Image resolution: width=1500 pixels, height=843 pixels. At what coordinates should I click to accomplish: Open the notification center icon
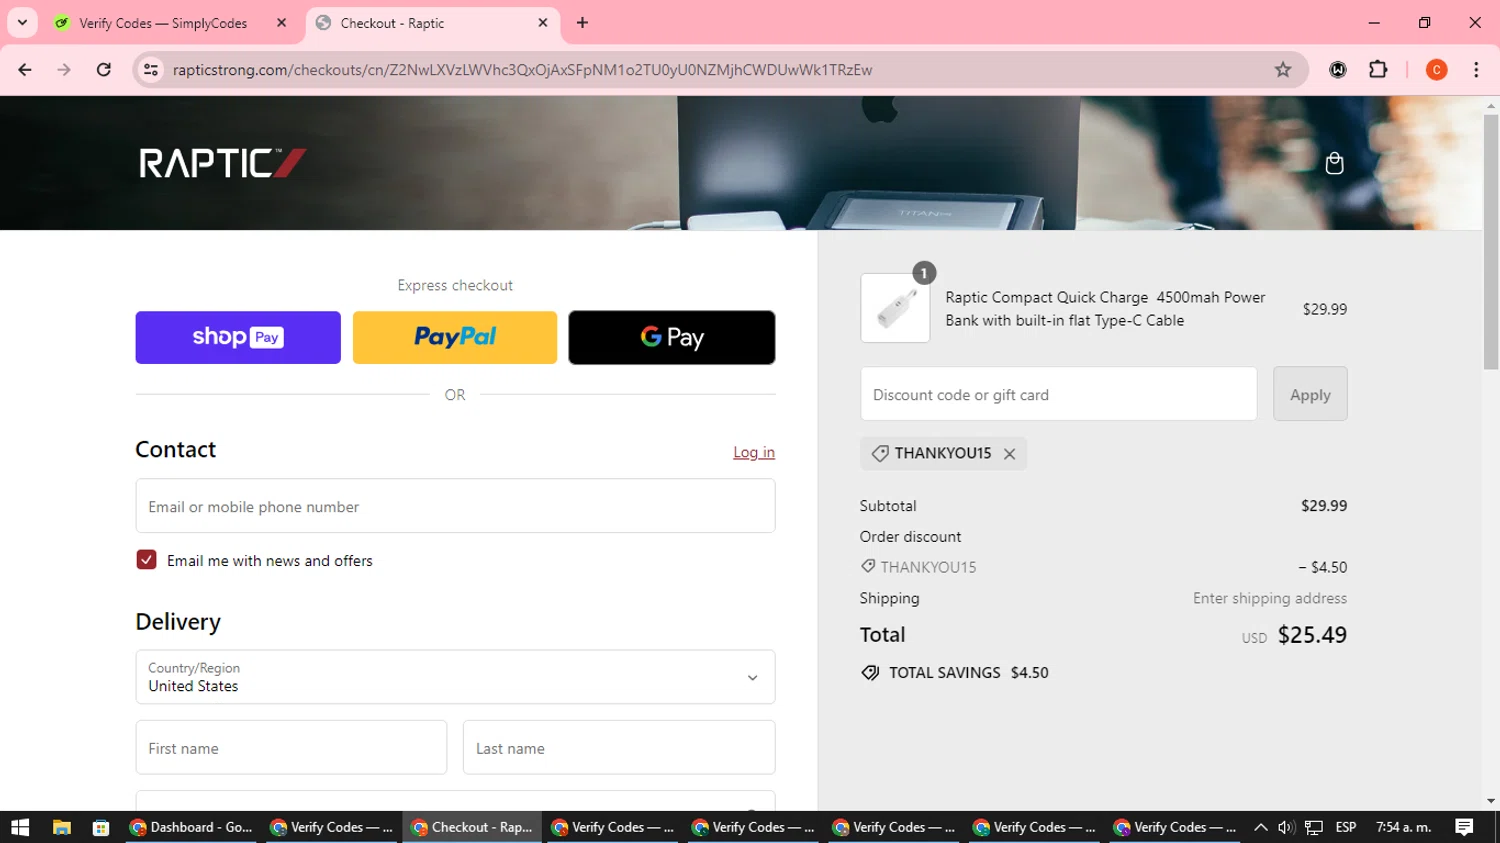click(x=1464, y=827)
